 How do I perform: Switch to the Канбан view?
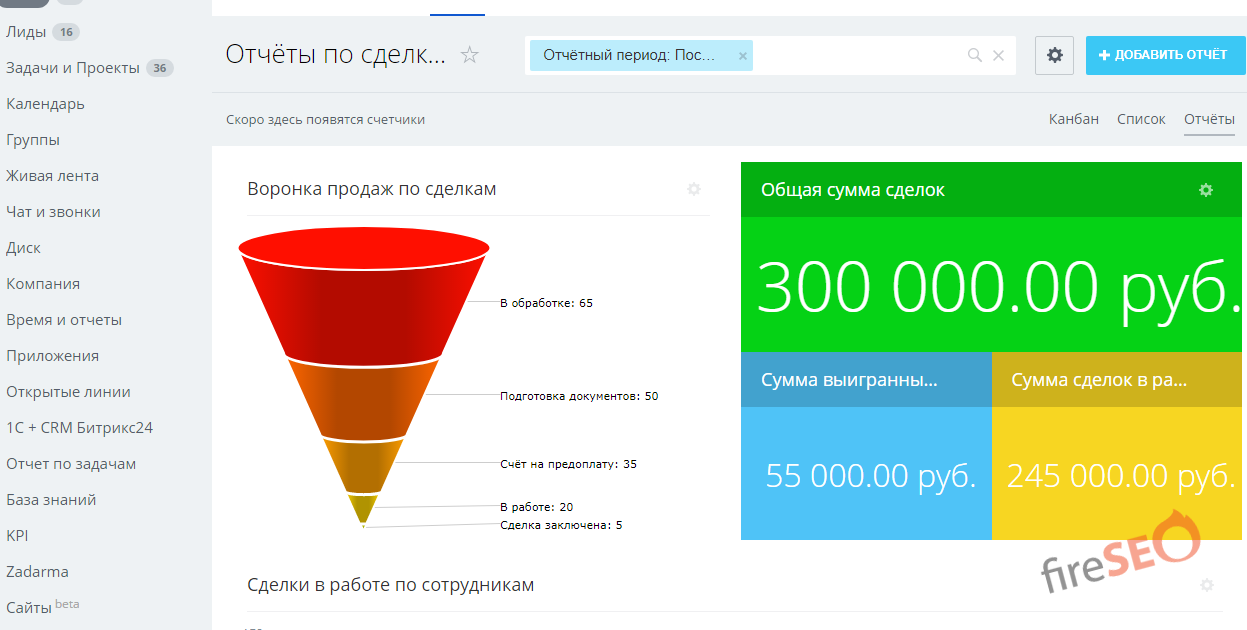click(1073, 119)
